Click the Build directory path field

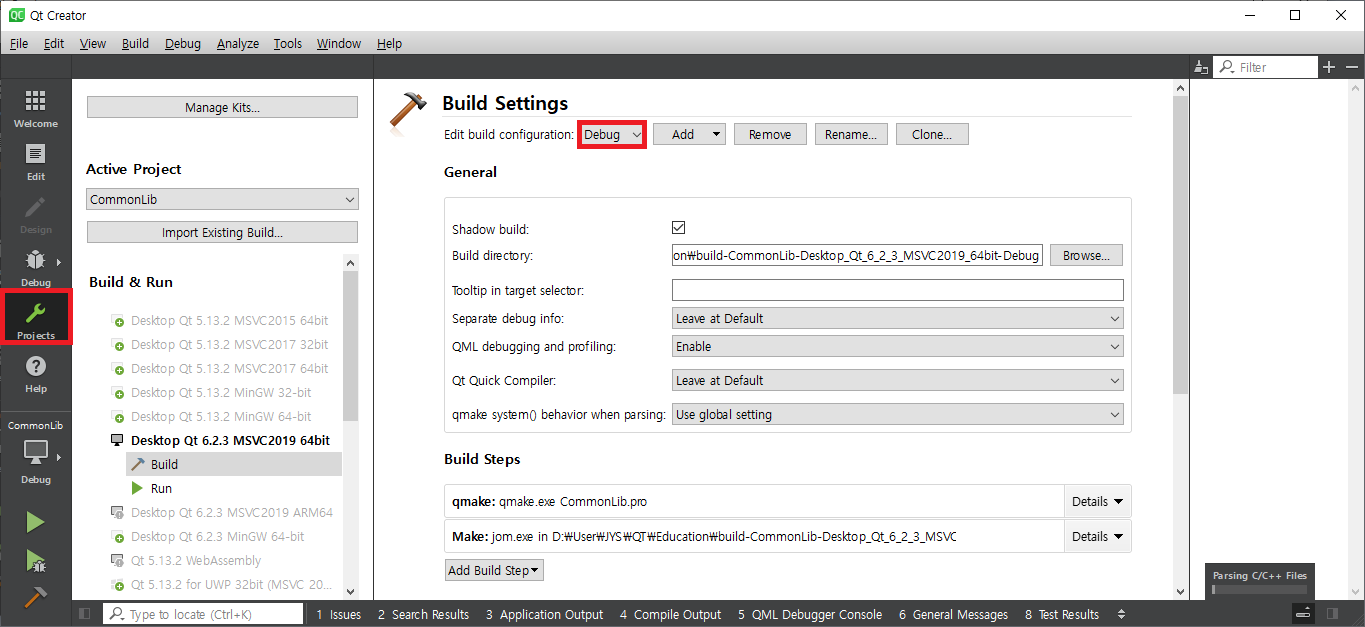click(x=857, y=255)
